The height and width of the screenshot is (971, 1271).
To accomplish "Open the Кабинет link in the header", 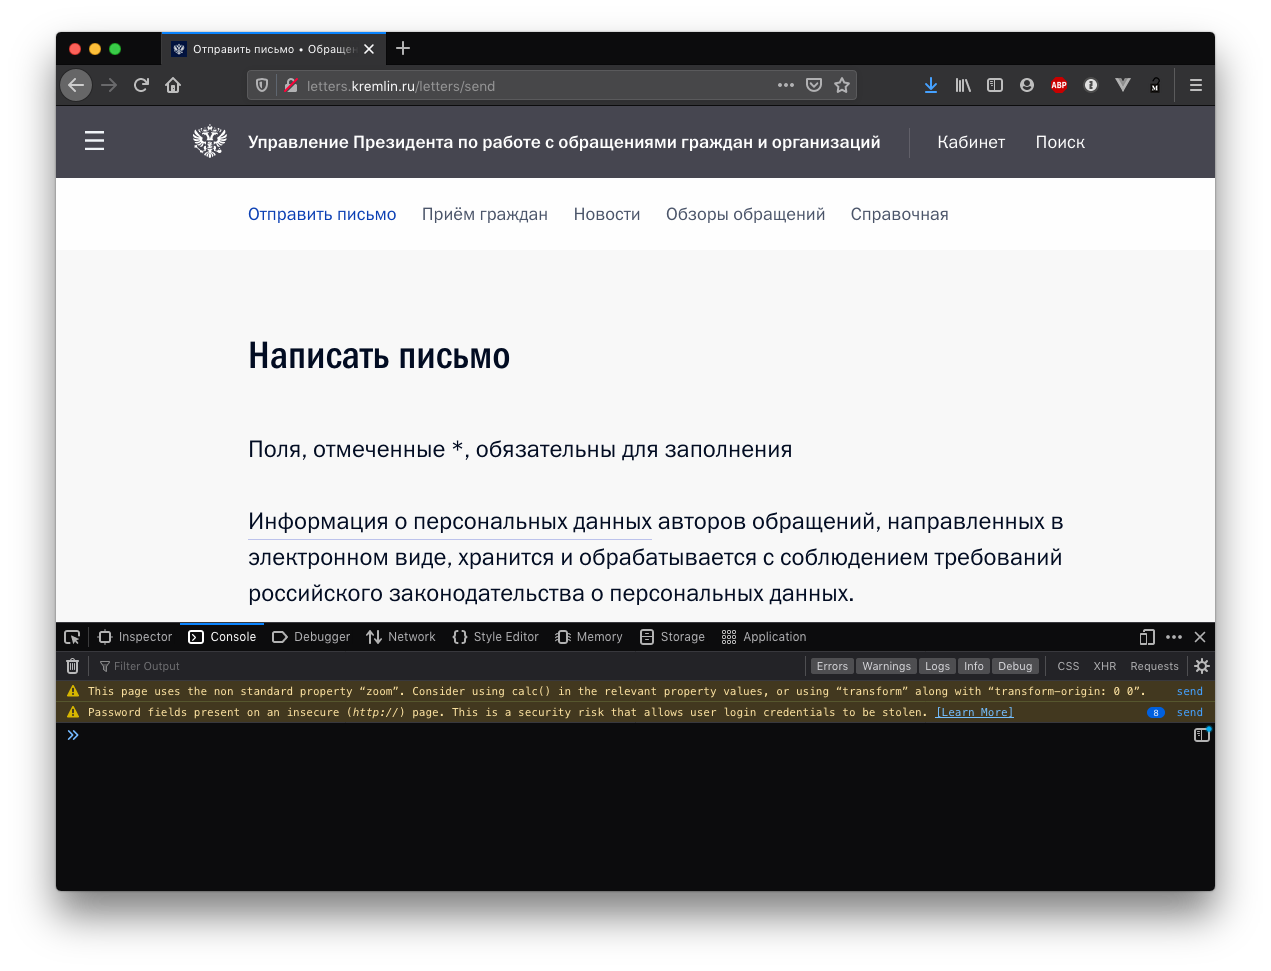I will pos(971,142).
